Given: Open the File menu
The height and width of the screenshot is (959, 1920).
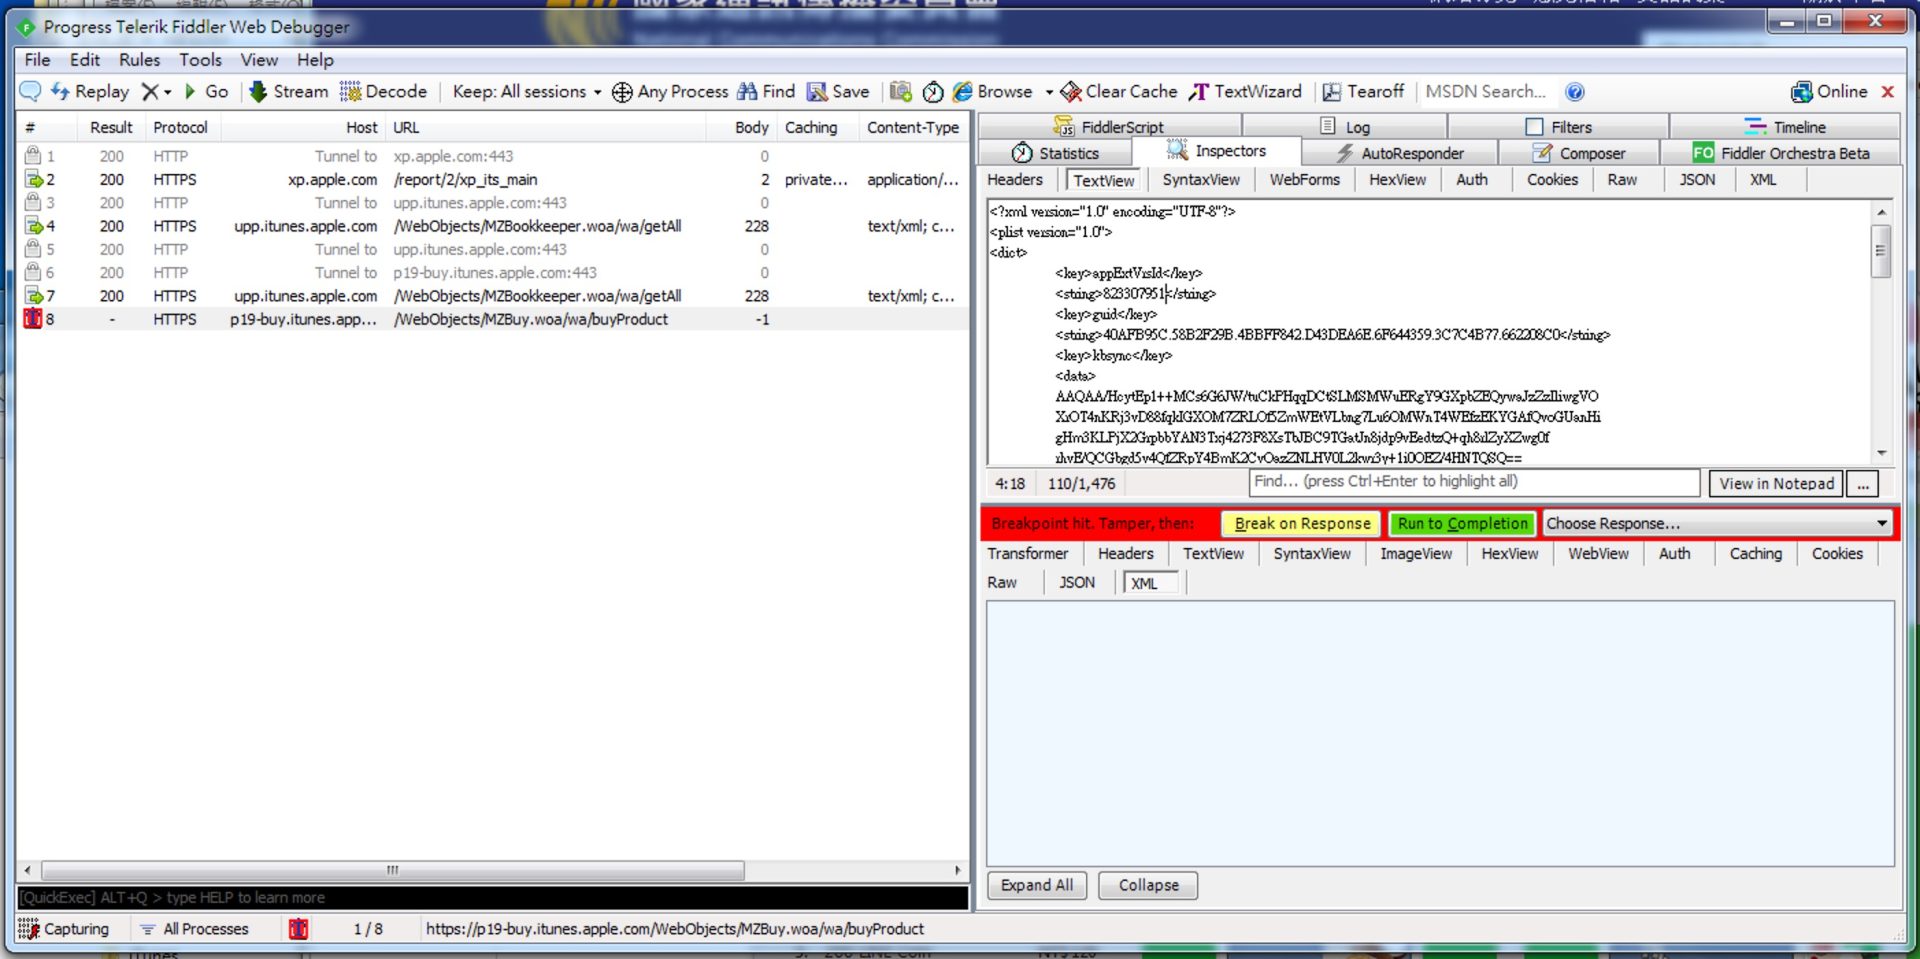Looking at the screenshot, I should [37, 60].
